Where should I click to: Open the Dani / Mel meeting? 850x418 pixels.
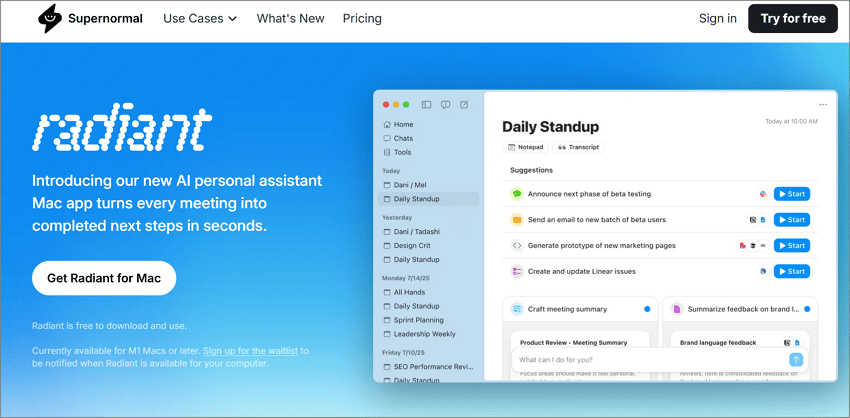tap(428, 185)
